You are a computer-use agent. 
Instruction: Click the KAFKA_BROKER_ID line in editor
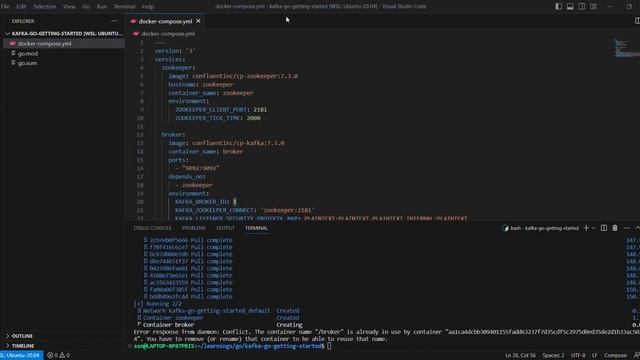[x=206, y=202]
